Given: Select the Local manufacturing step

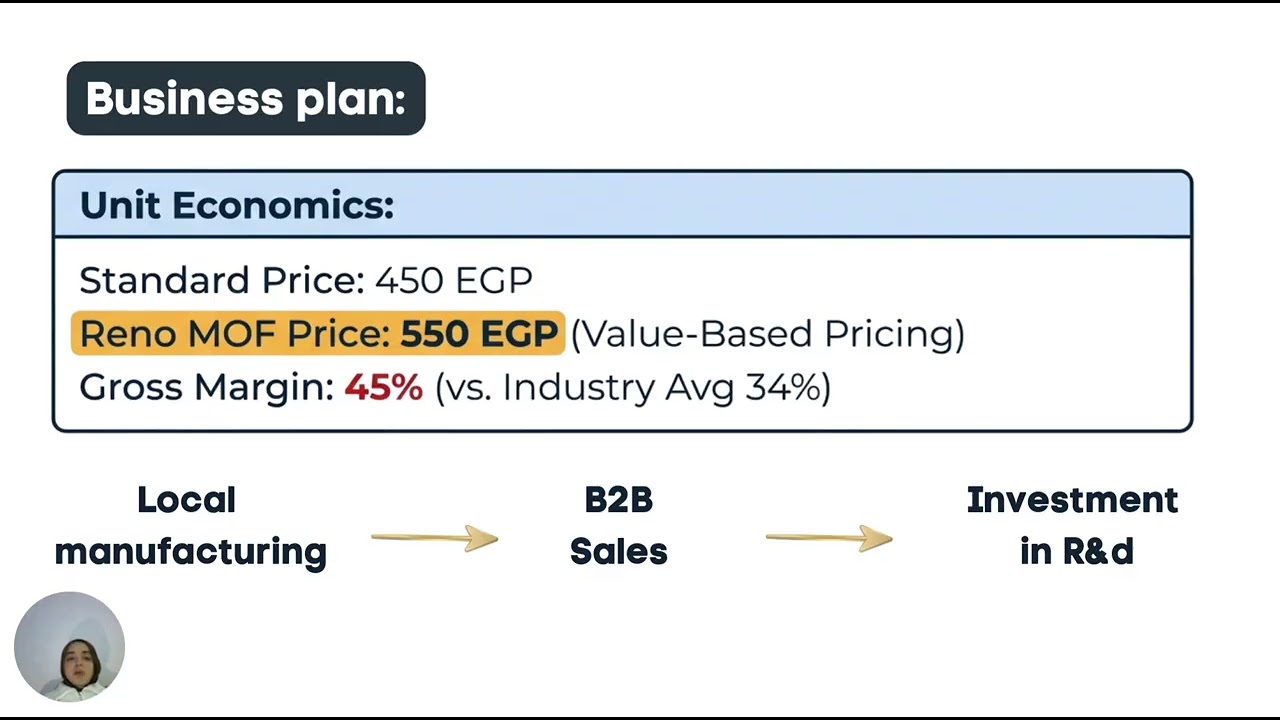Looking at the screenshot, I should click(190, 525).
